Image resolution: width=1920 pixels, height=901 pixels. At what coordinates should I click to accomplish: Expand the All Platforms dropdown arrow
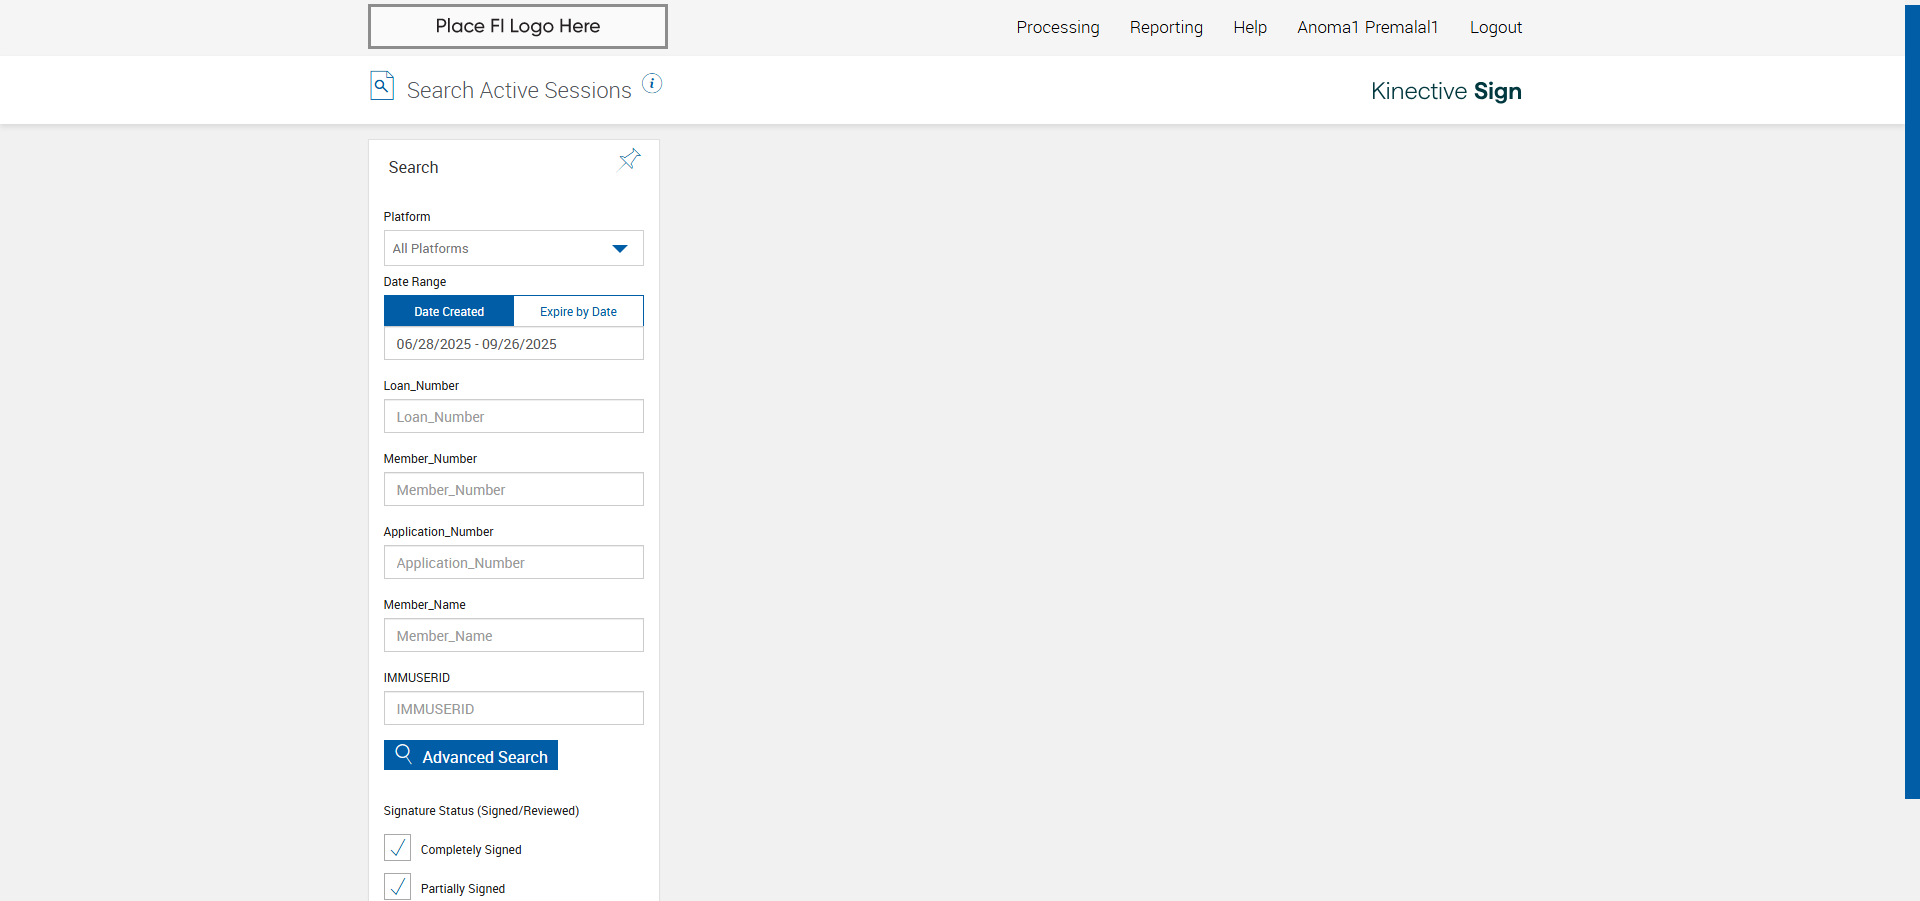pos(620,249)
